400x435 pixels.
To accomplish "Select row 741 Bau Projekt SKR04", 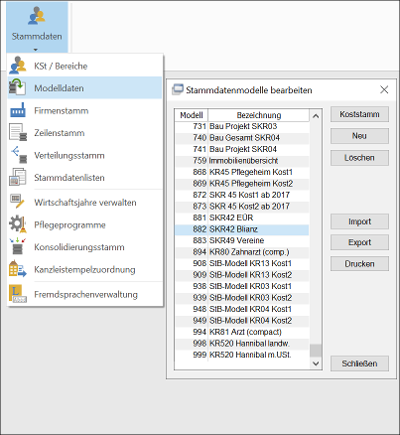I will [x=242, y=149].
